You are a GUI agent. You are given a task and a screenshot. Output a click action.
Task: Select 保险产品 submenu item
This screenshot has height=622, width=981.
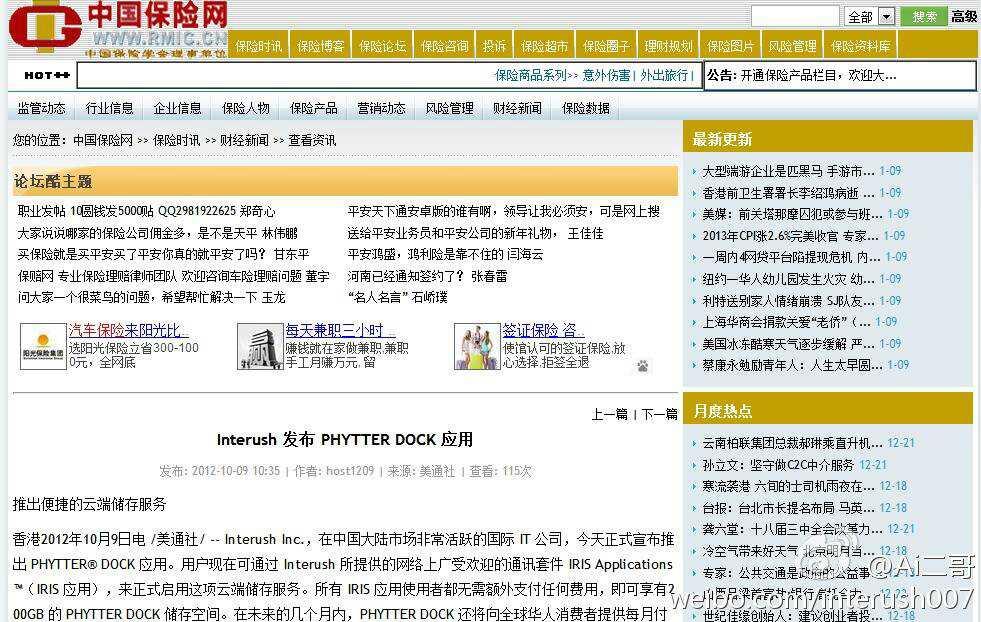[x=313, y=108]
